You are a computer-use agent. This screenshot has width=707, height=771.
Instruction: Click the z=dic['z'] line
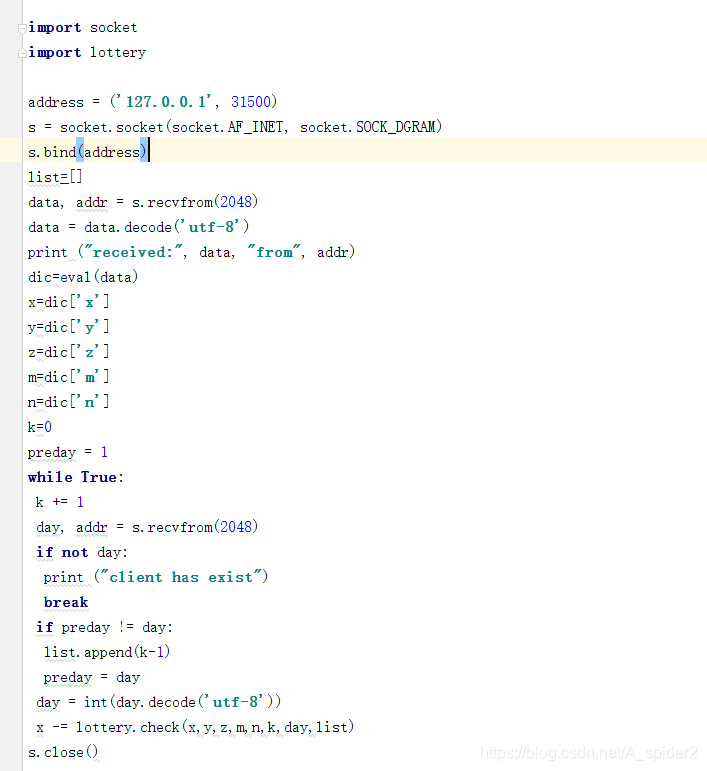[x=68, y=352]
